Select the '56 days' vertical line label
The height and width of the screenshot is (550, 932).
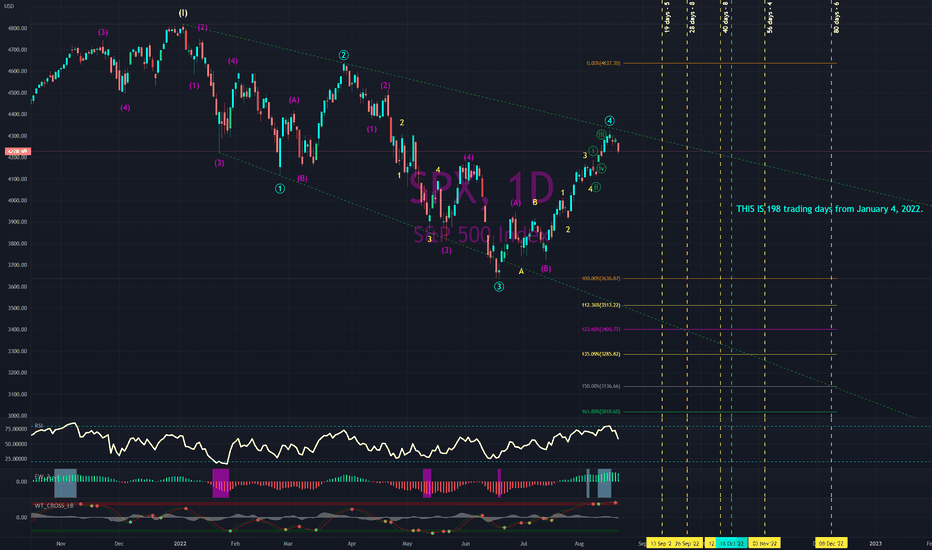point(770,17)
